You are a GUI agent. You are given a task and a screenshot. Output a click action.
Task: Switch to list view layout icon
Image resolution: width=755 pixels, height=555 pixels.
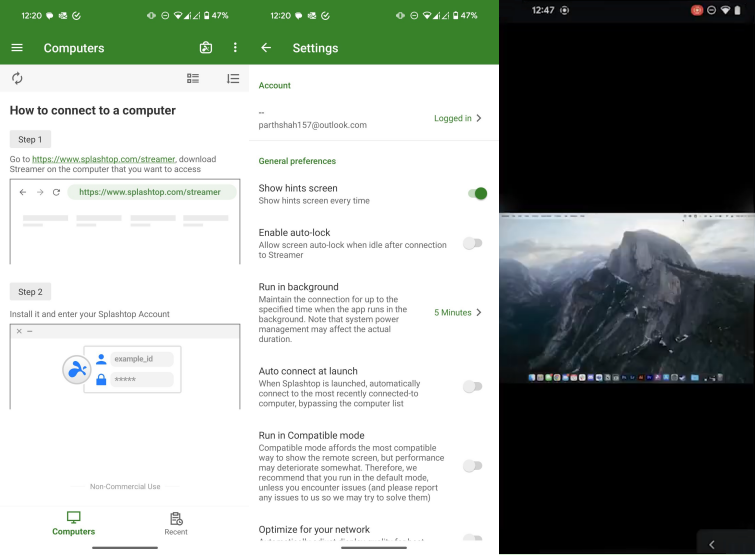pyautogui.click(x=193, y=78)
